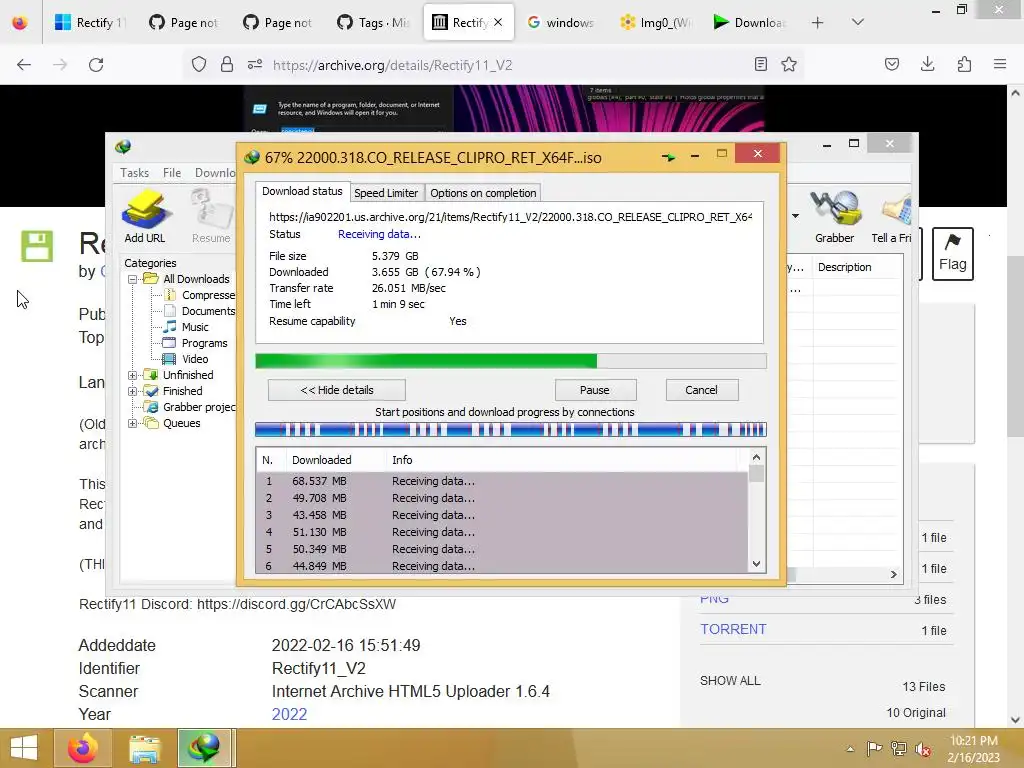Open the TORRENT download link
1024x768 pixels.
tap(733, 629)
